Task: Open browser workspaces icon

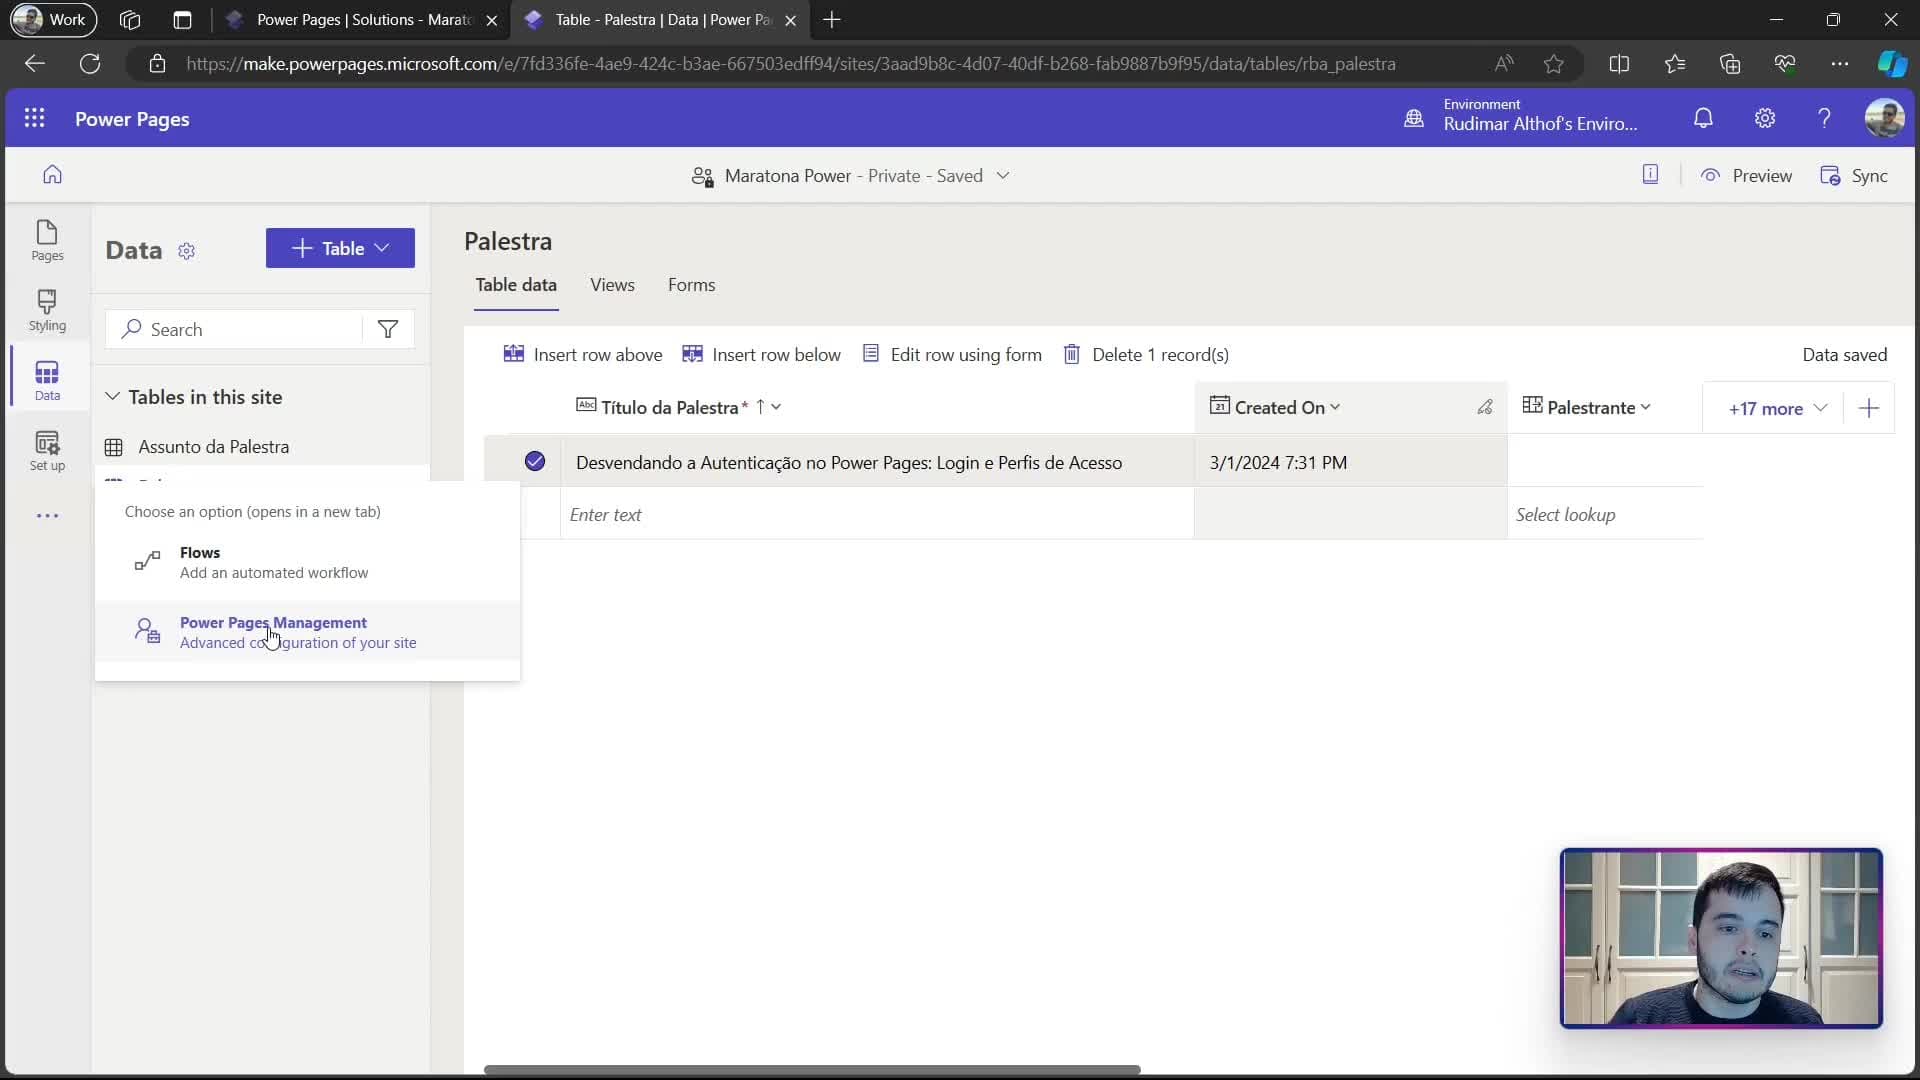Action: pos(130,20)
